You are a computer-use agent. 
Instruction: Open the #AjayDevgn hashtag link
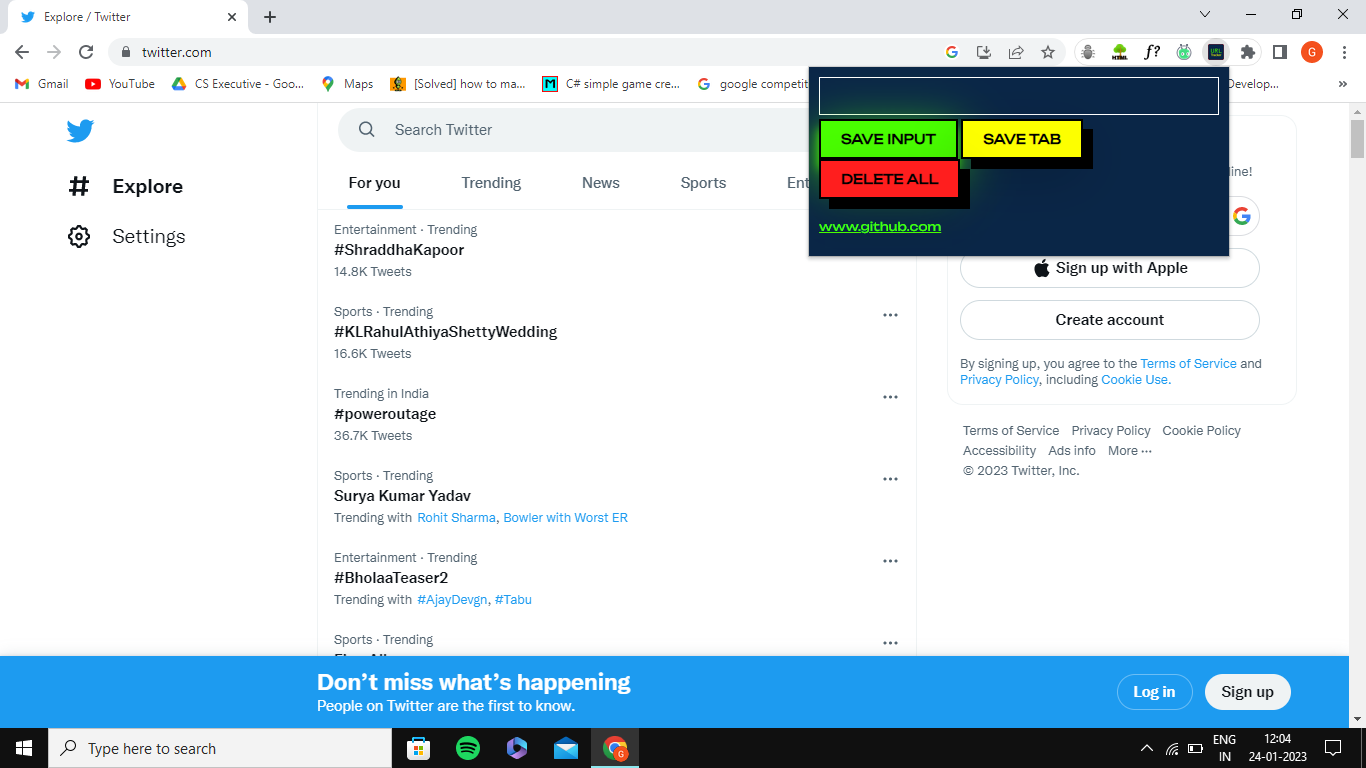[452, 600]
